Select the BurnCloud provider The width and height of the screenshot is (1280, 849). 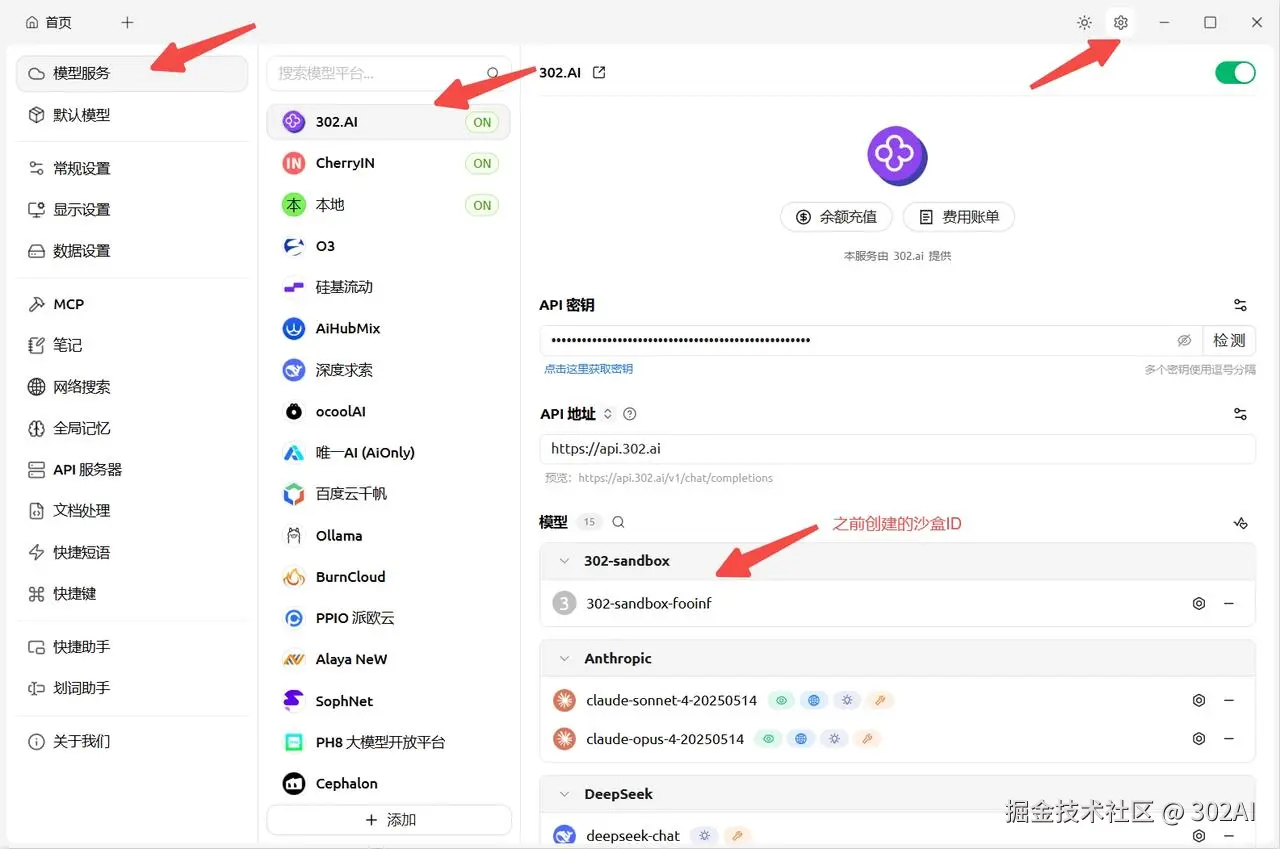(x=389, y=577)
